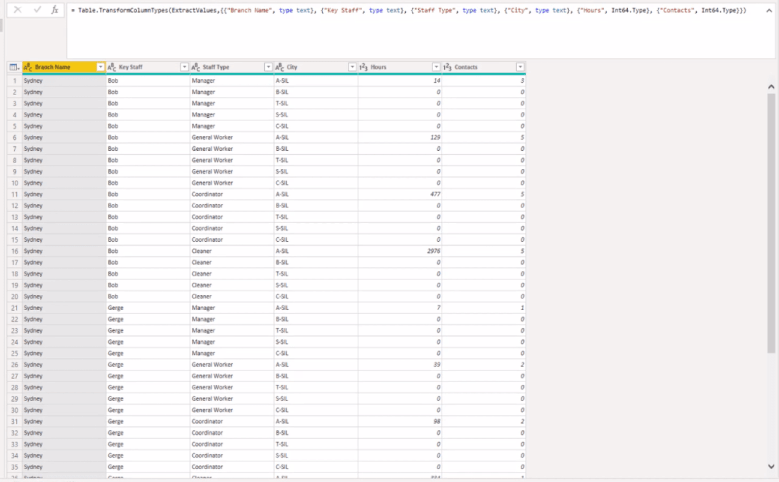Select Sydney cell in row 1
779x482 pixels.
tap(64, 80)
